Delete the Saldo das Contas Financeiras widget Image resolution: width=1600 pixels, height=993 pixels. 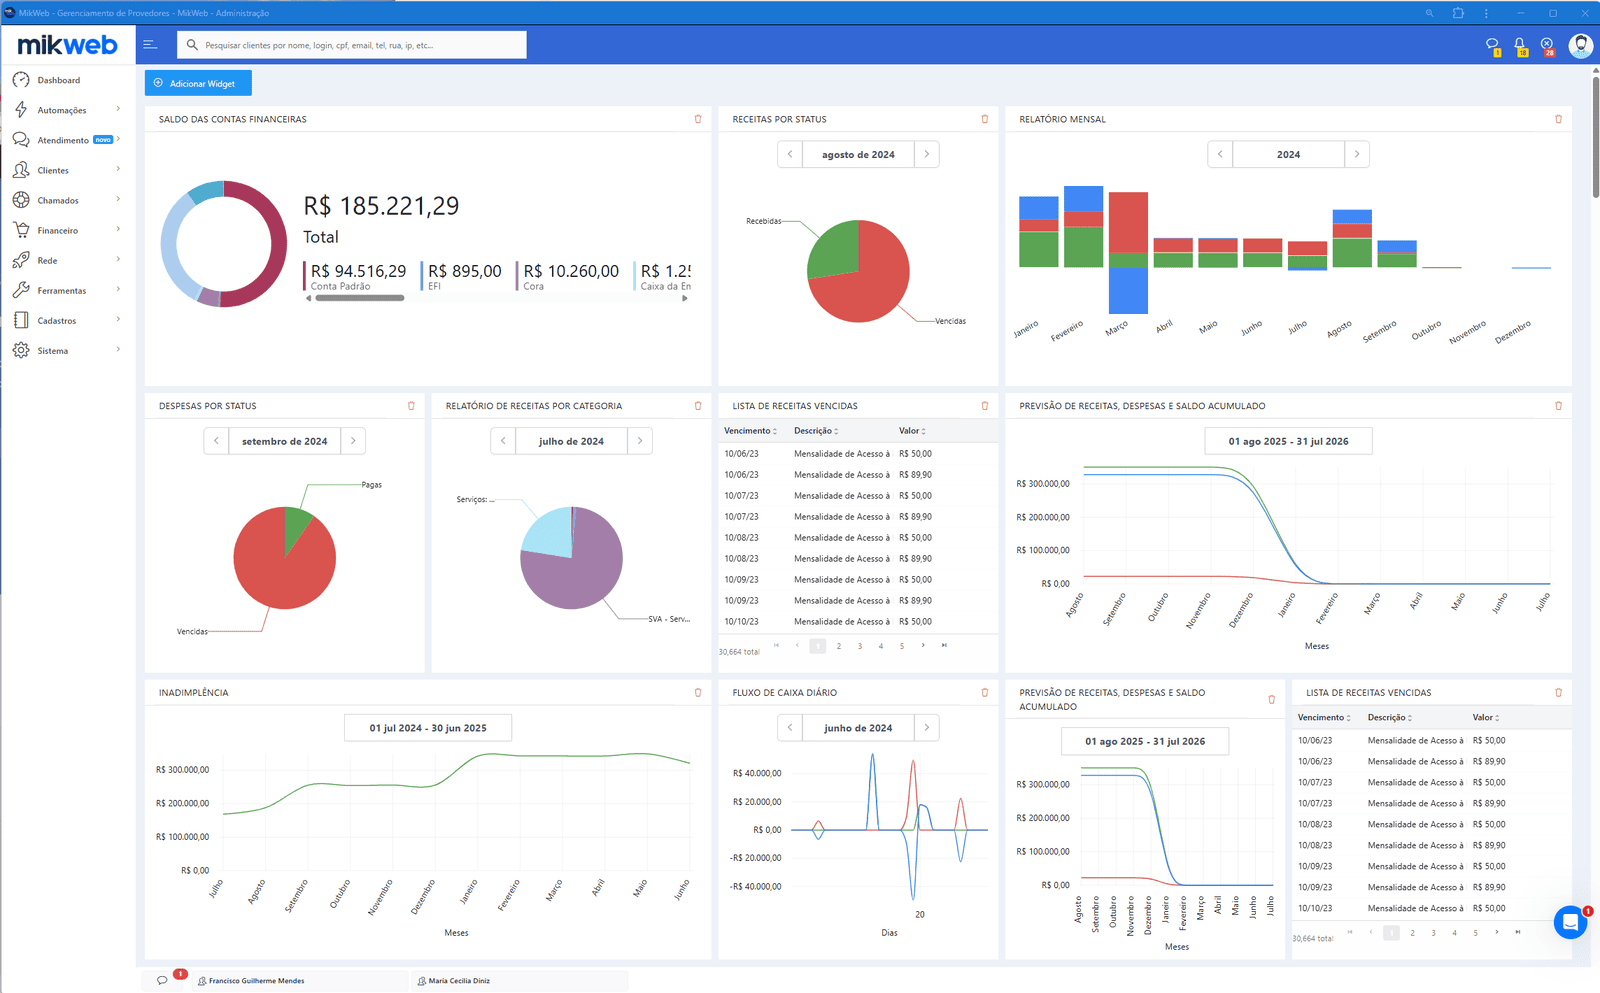click(x=698, y=119)
